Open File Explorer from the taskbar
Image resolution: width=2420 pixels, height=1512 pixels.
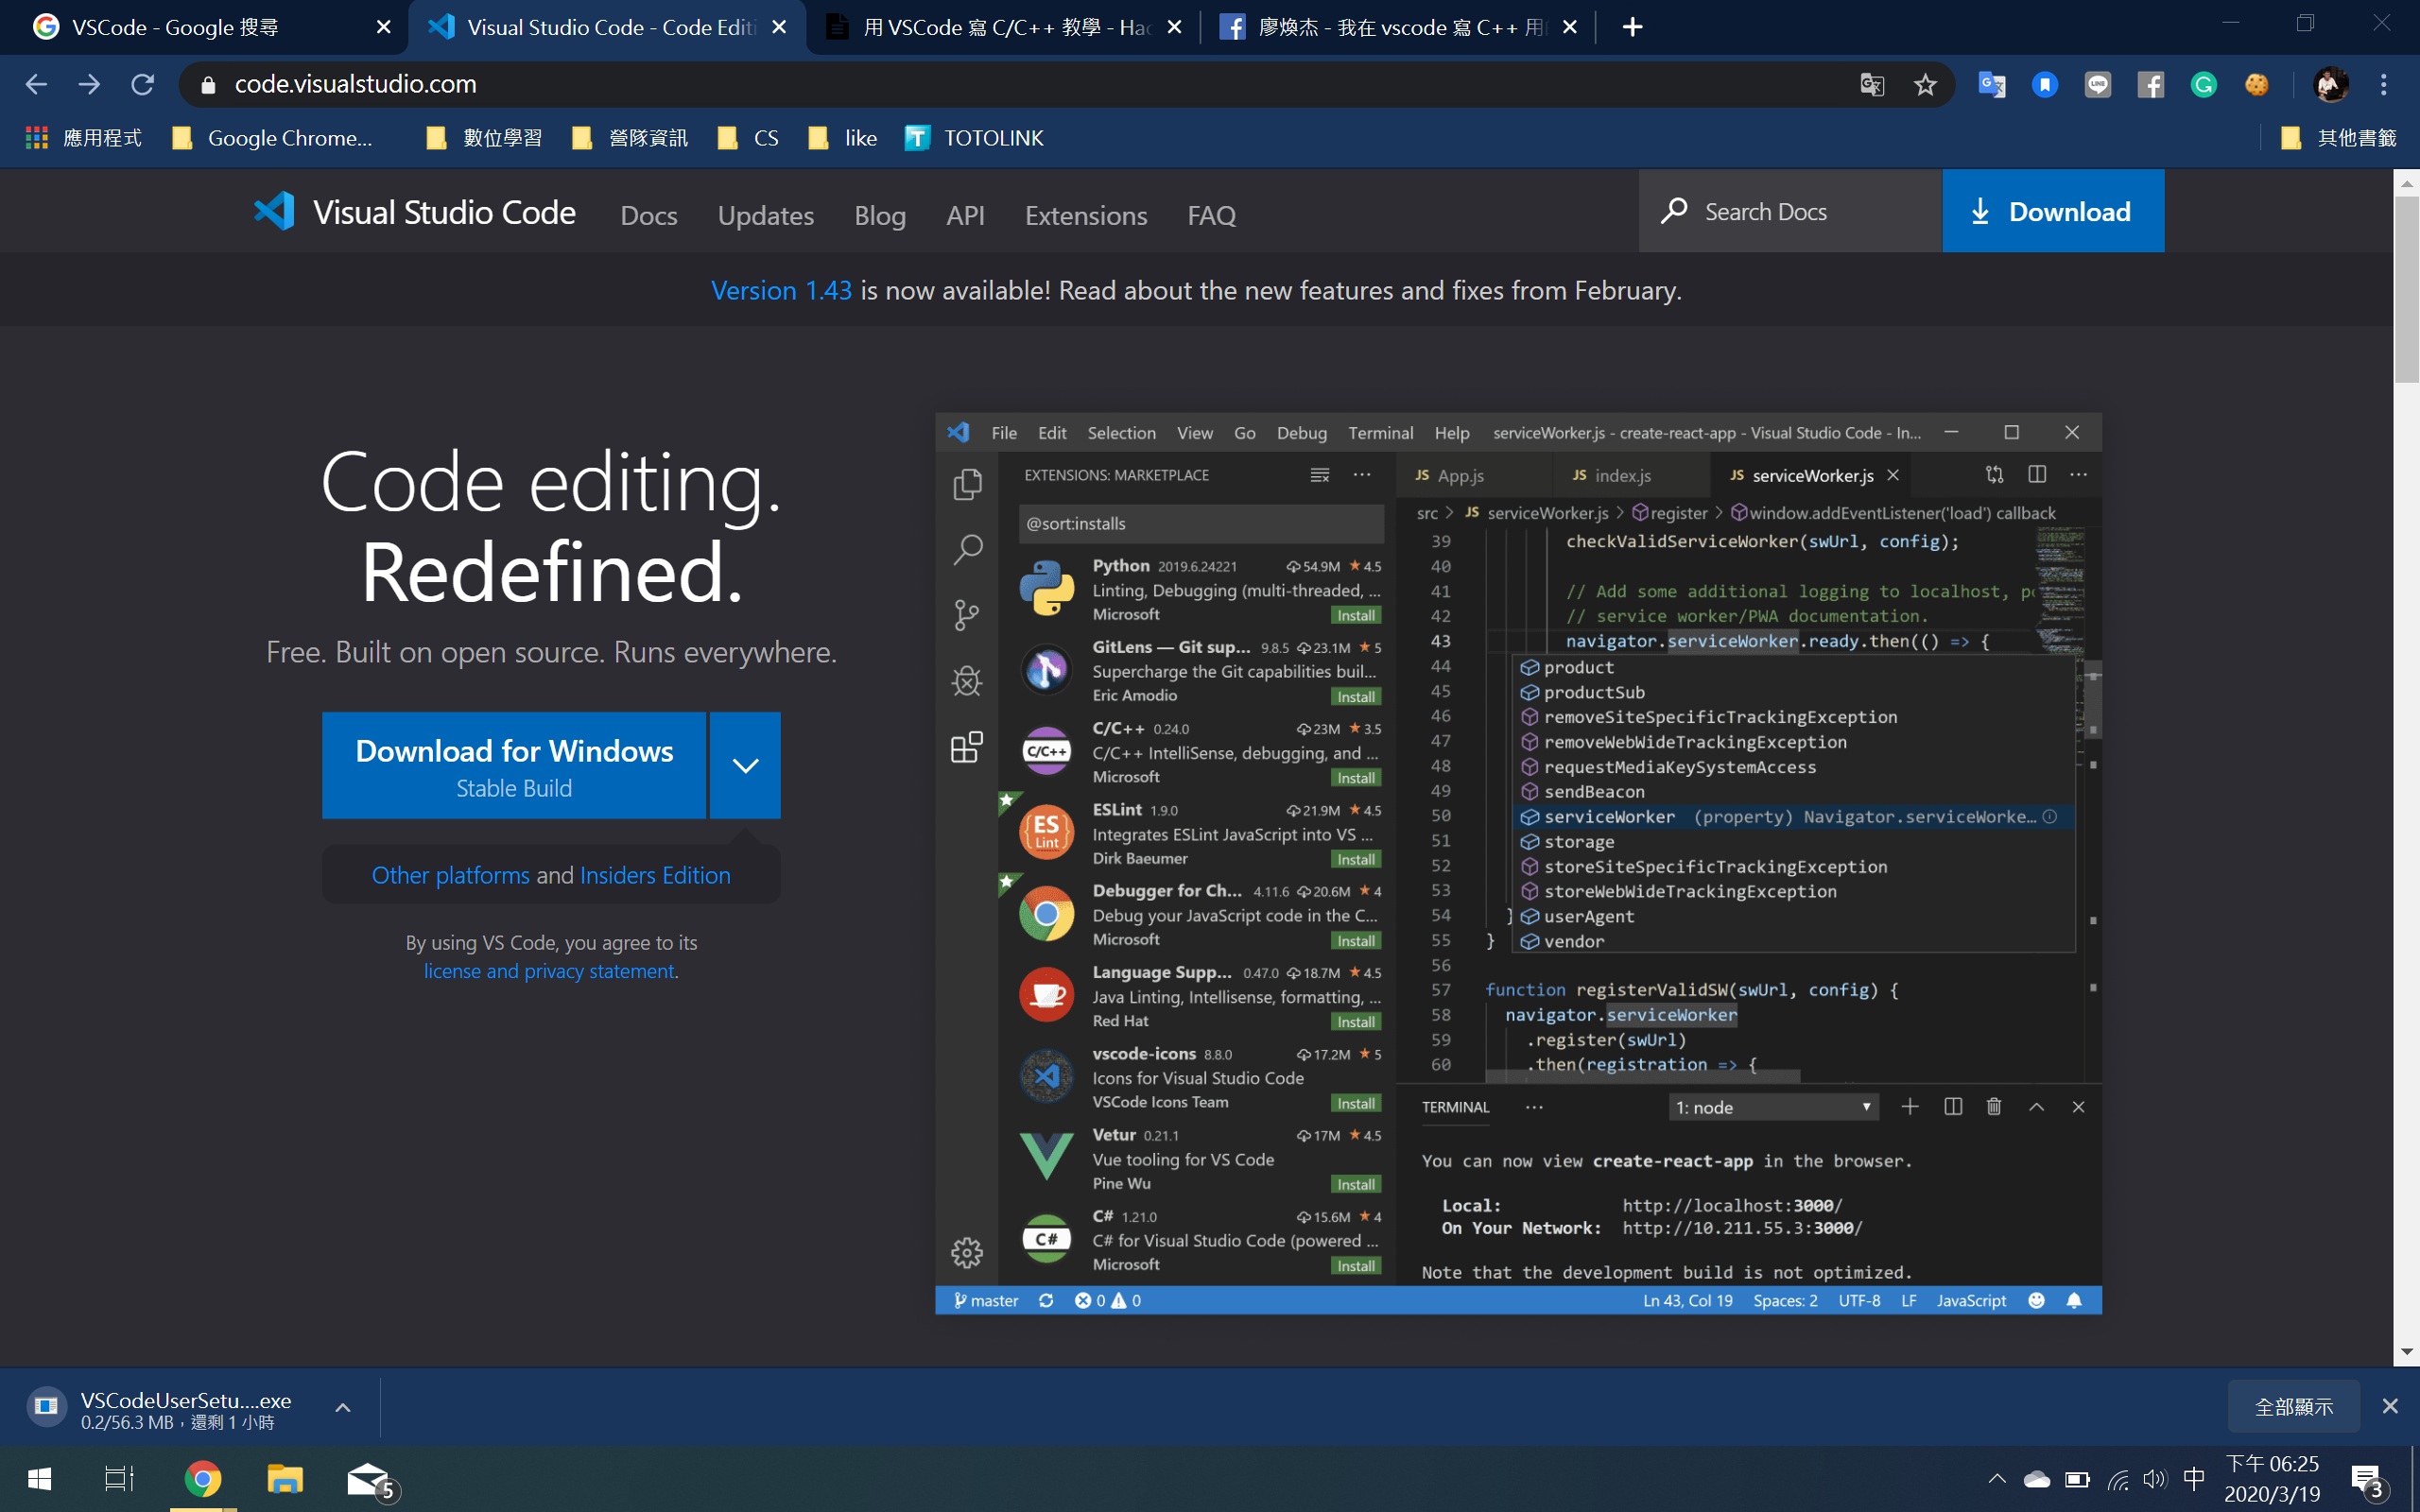(285, 1479)
